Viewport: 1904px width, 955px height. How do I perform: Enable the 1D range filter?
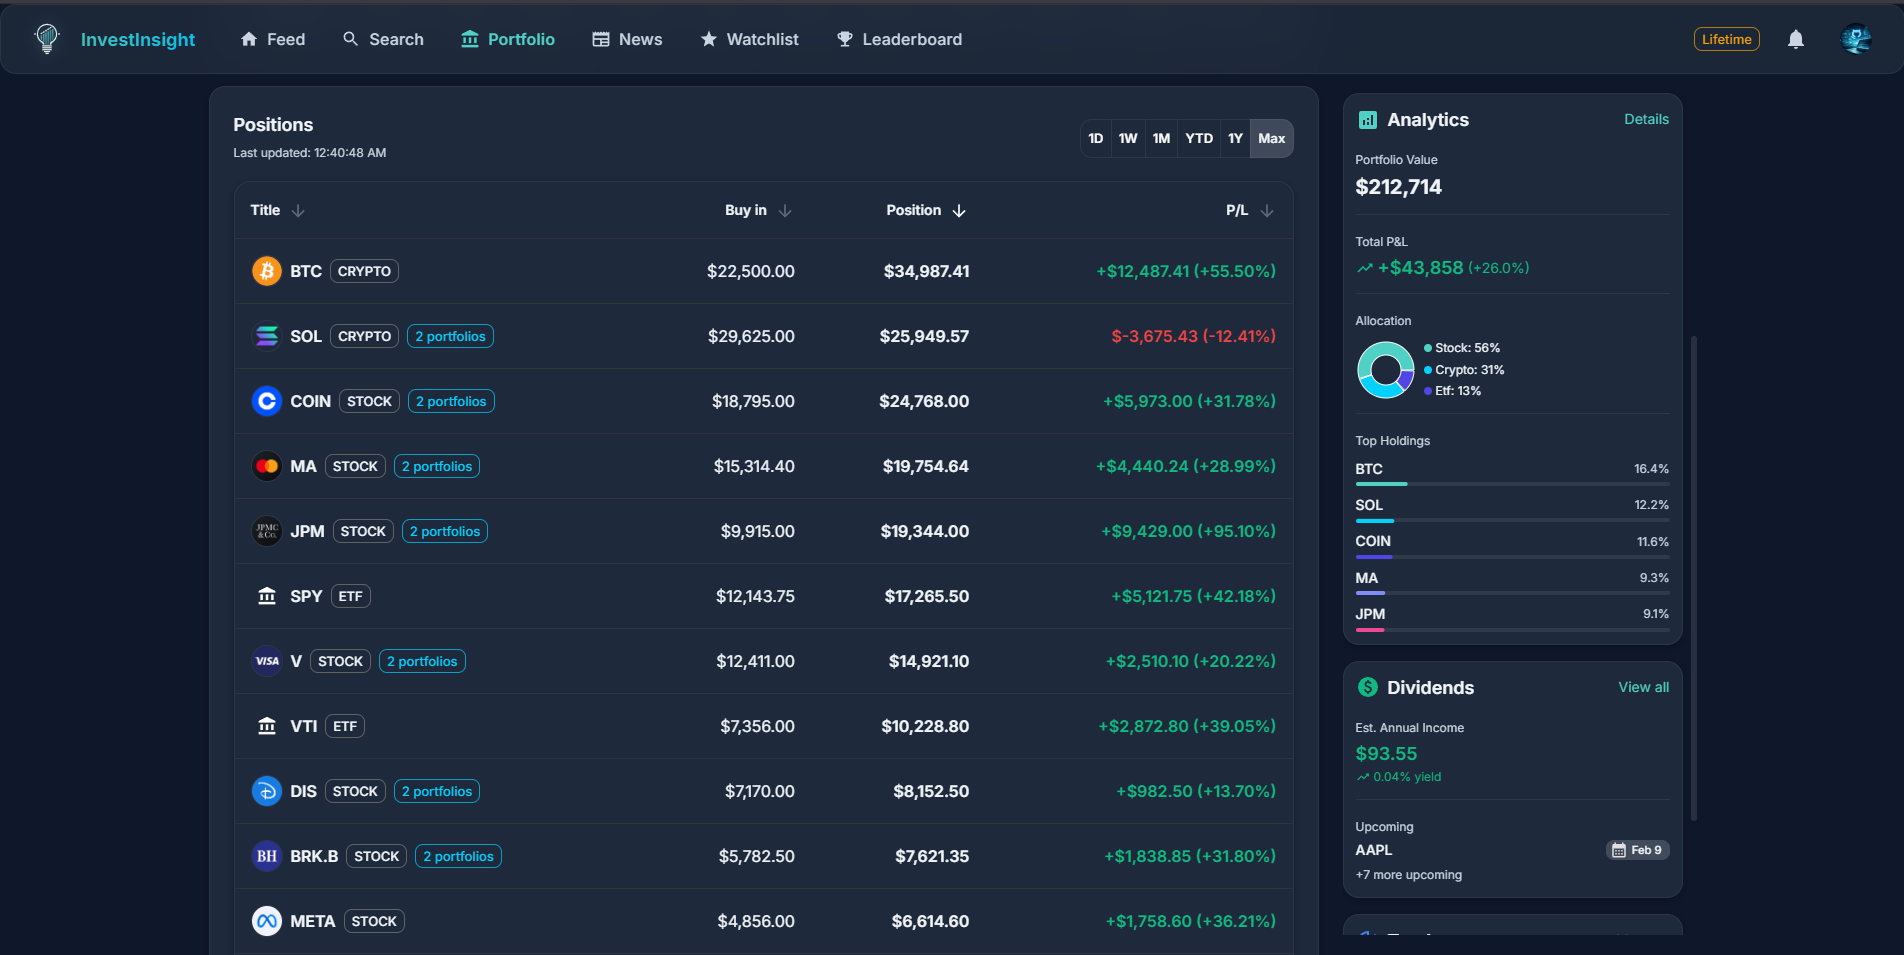coord(1095,138)
